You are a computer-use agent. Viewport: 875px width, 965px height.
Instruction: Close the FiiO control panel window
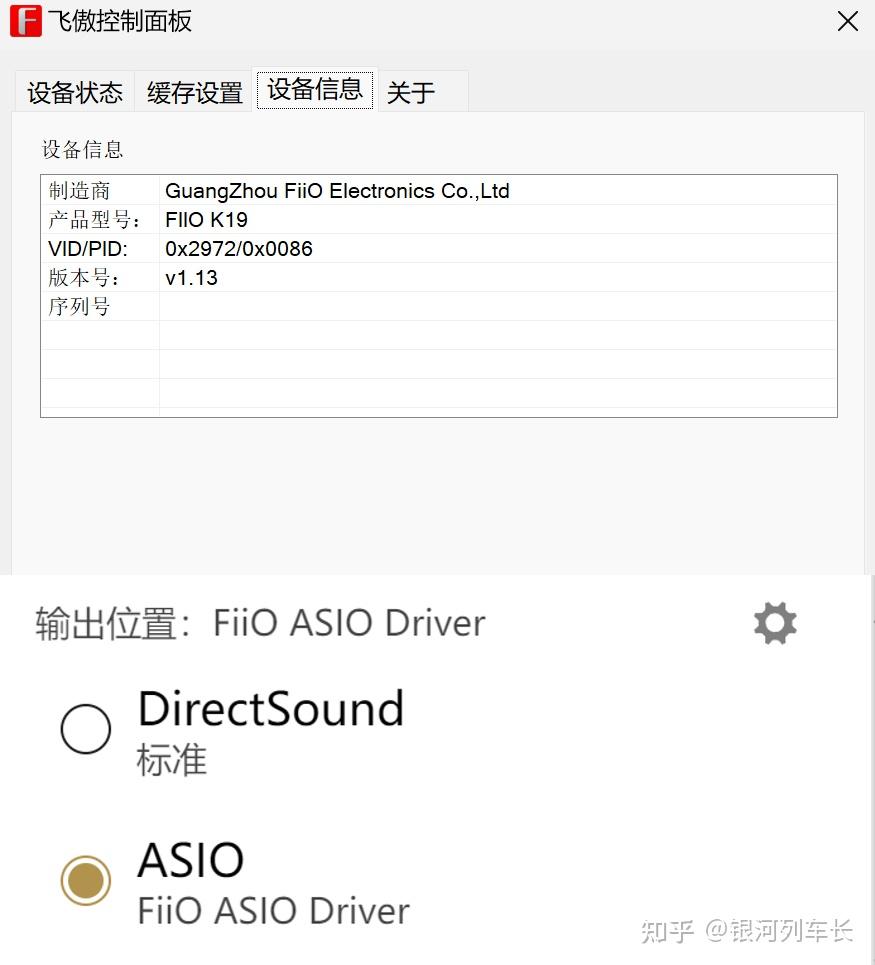coord(847,21)
